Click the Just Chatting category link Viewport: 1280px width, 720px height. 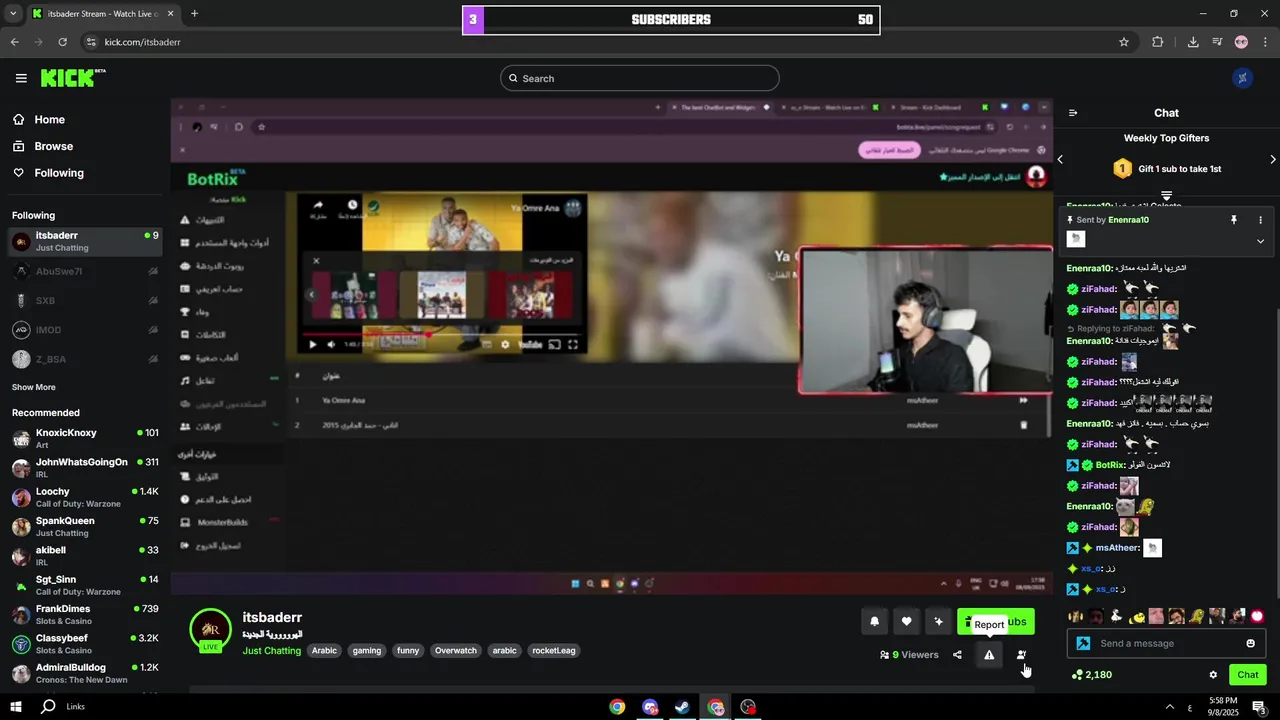coord(271,651)
